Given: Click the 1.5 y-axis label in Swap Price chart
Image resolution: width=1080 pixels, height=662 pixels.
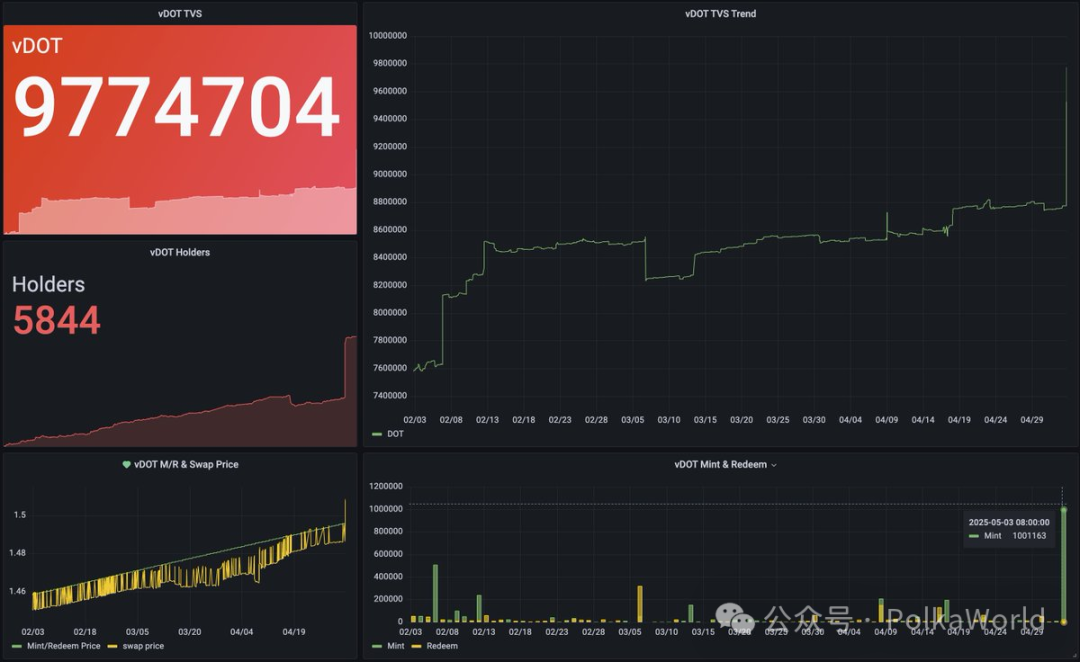Looking at the screenshot, I should (20, 515).
